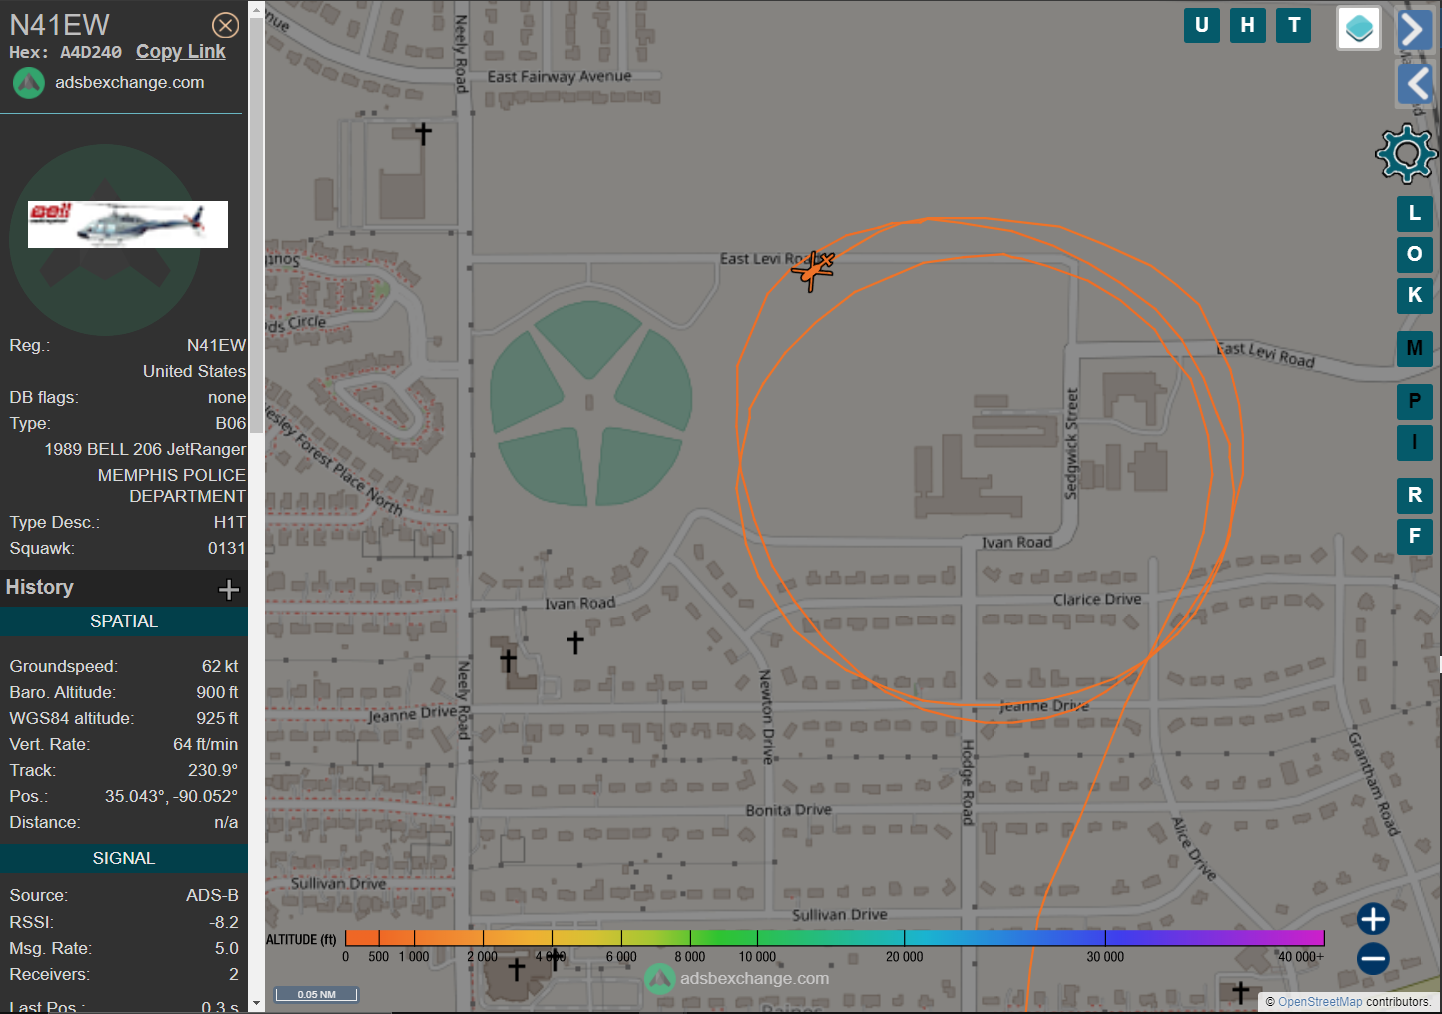
Task: Click the Copy Link hyperlink
Action: [x=181, y=52]
